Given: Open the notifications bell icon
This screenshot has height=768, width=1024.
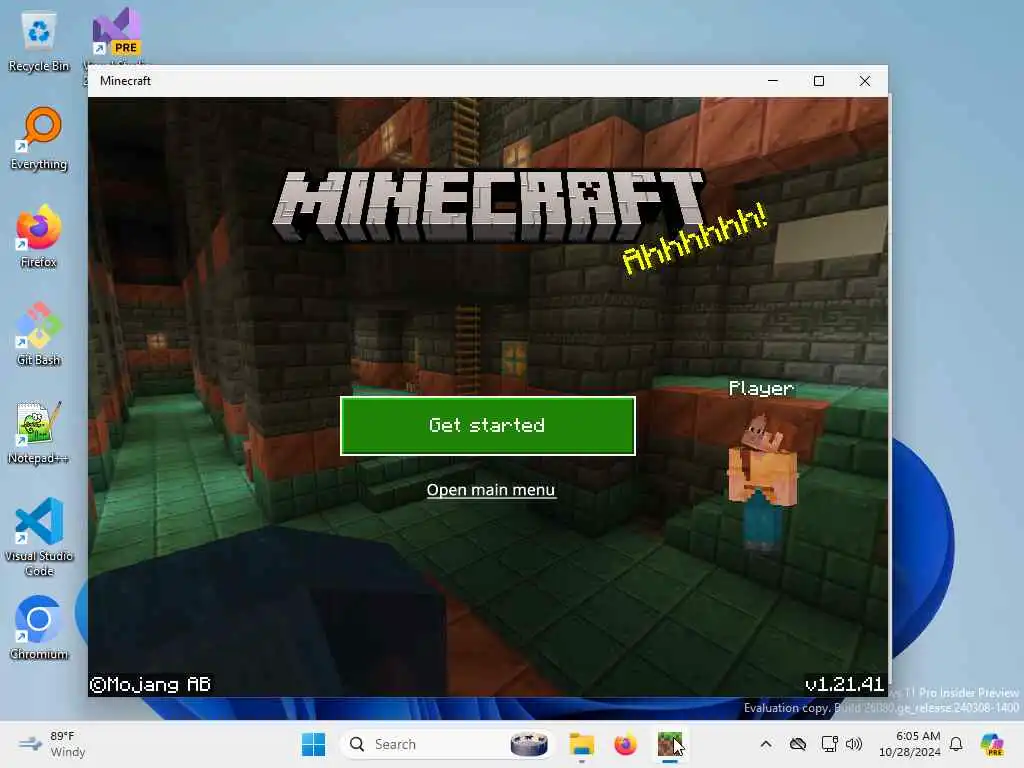Looking at the screenshot, I should click(x=956, y=744).
